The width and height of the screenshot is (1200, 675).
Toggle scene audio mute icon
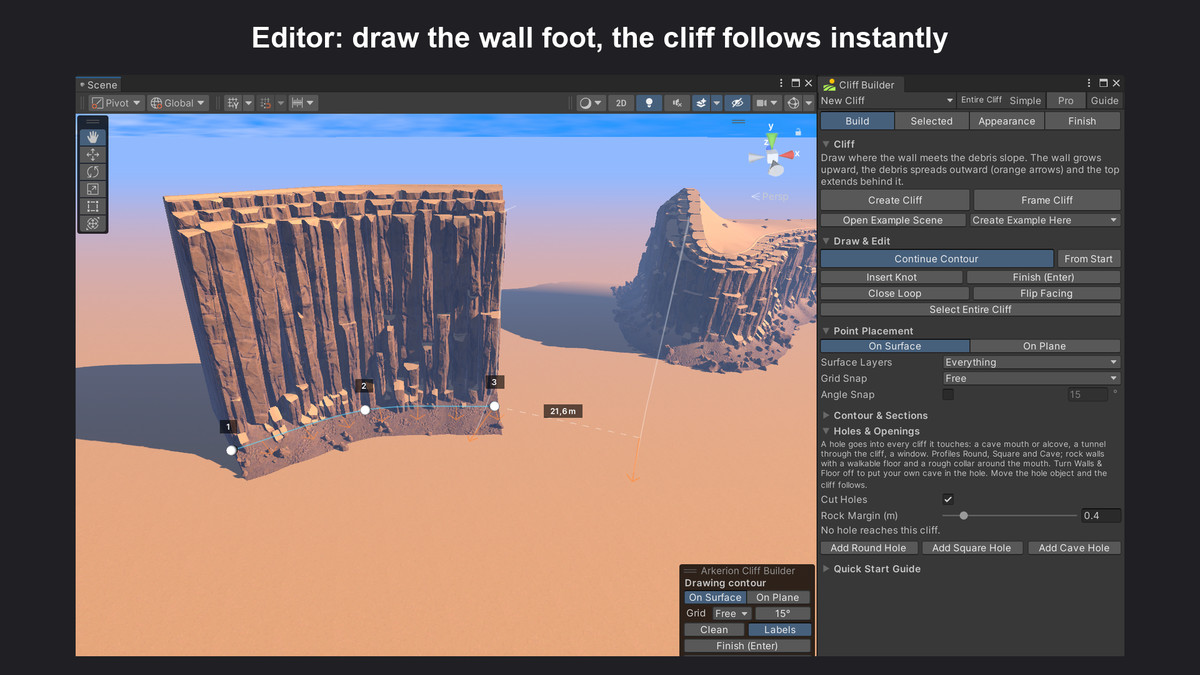(677, 103)
